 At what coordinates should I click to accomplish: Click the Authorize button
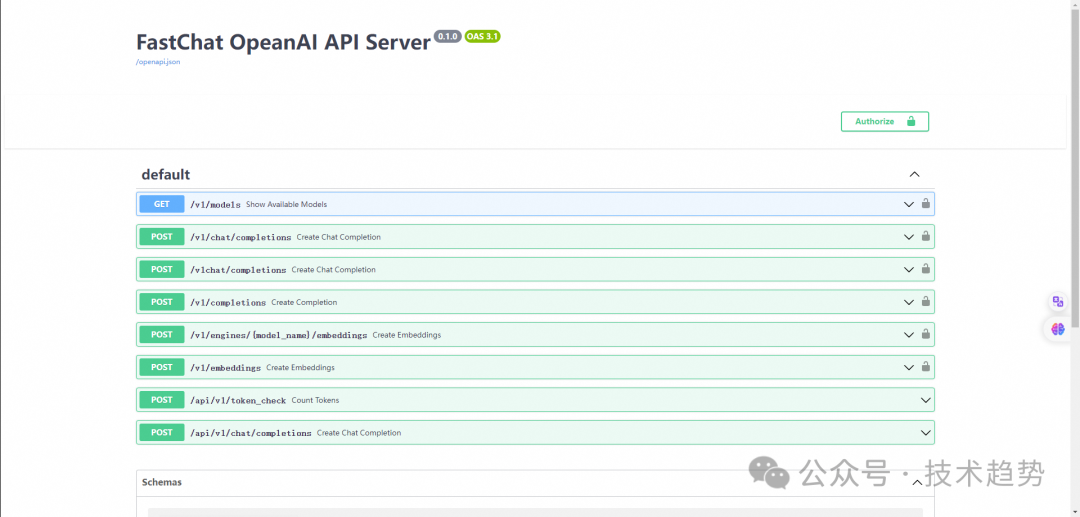(884, 121)
